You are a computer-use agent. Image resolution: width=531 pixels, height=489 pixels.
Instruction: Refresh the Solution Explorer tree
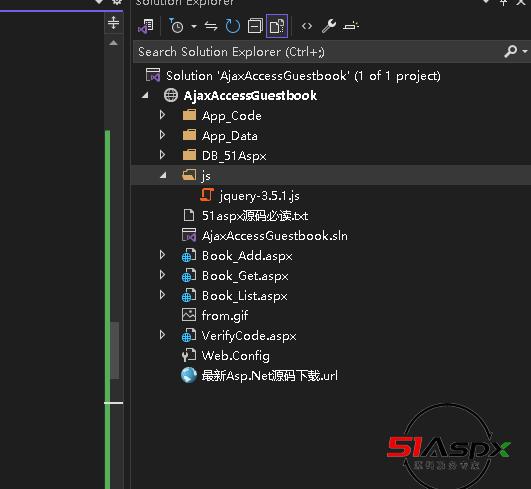[x=233, y=26]
